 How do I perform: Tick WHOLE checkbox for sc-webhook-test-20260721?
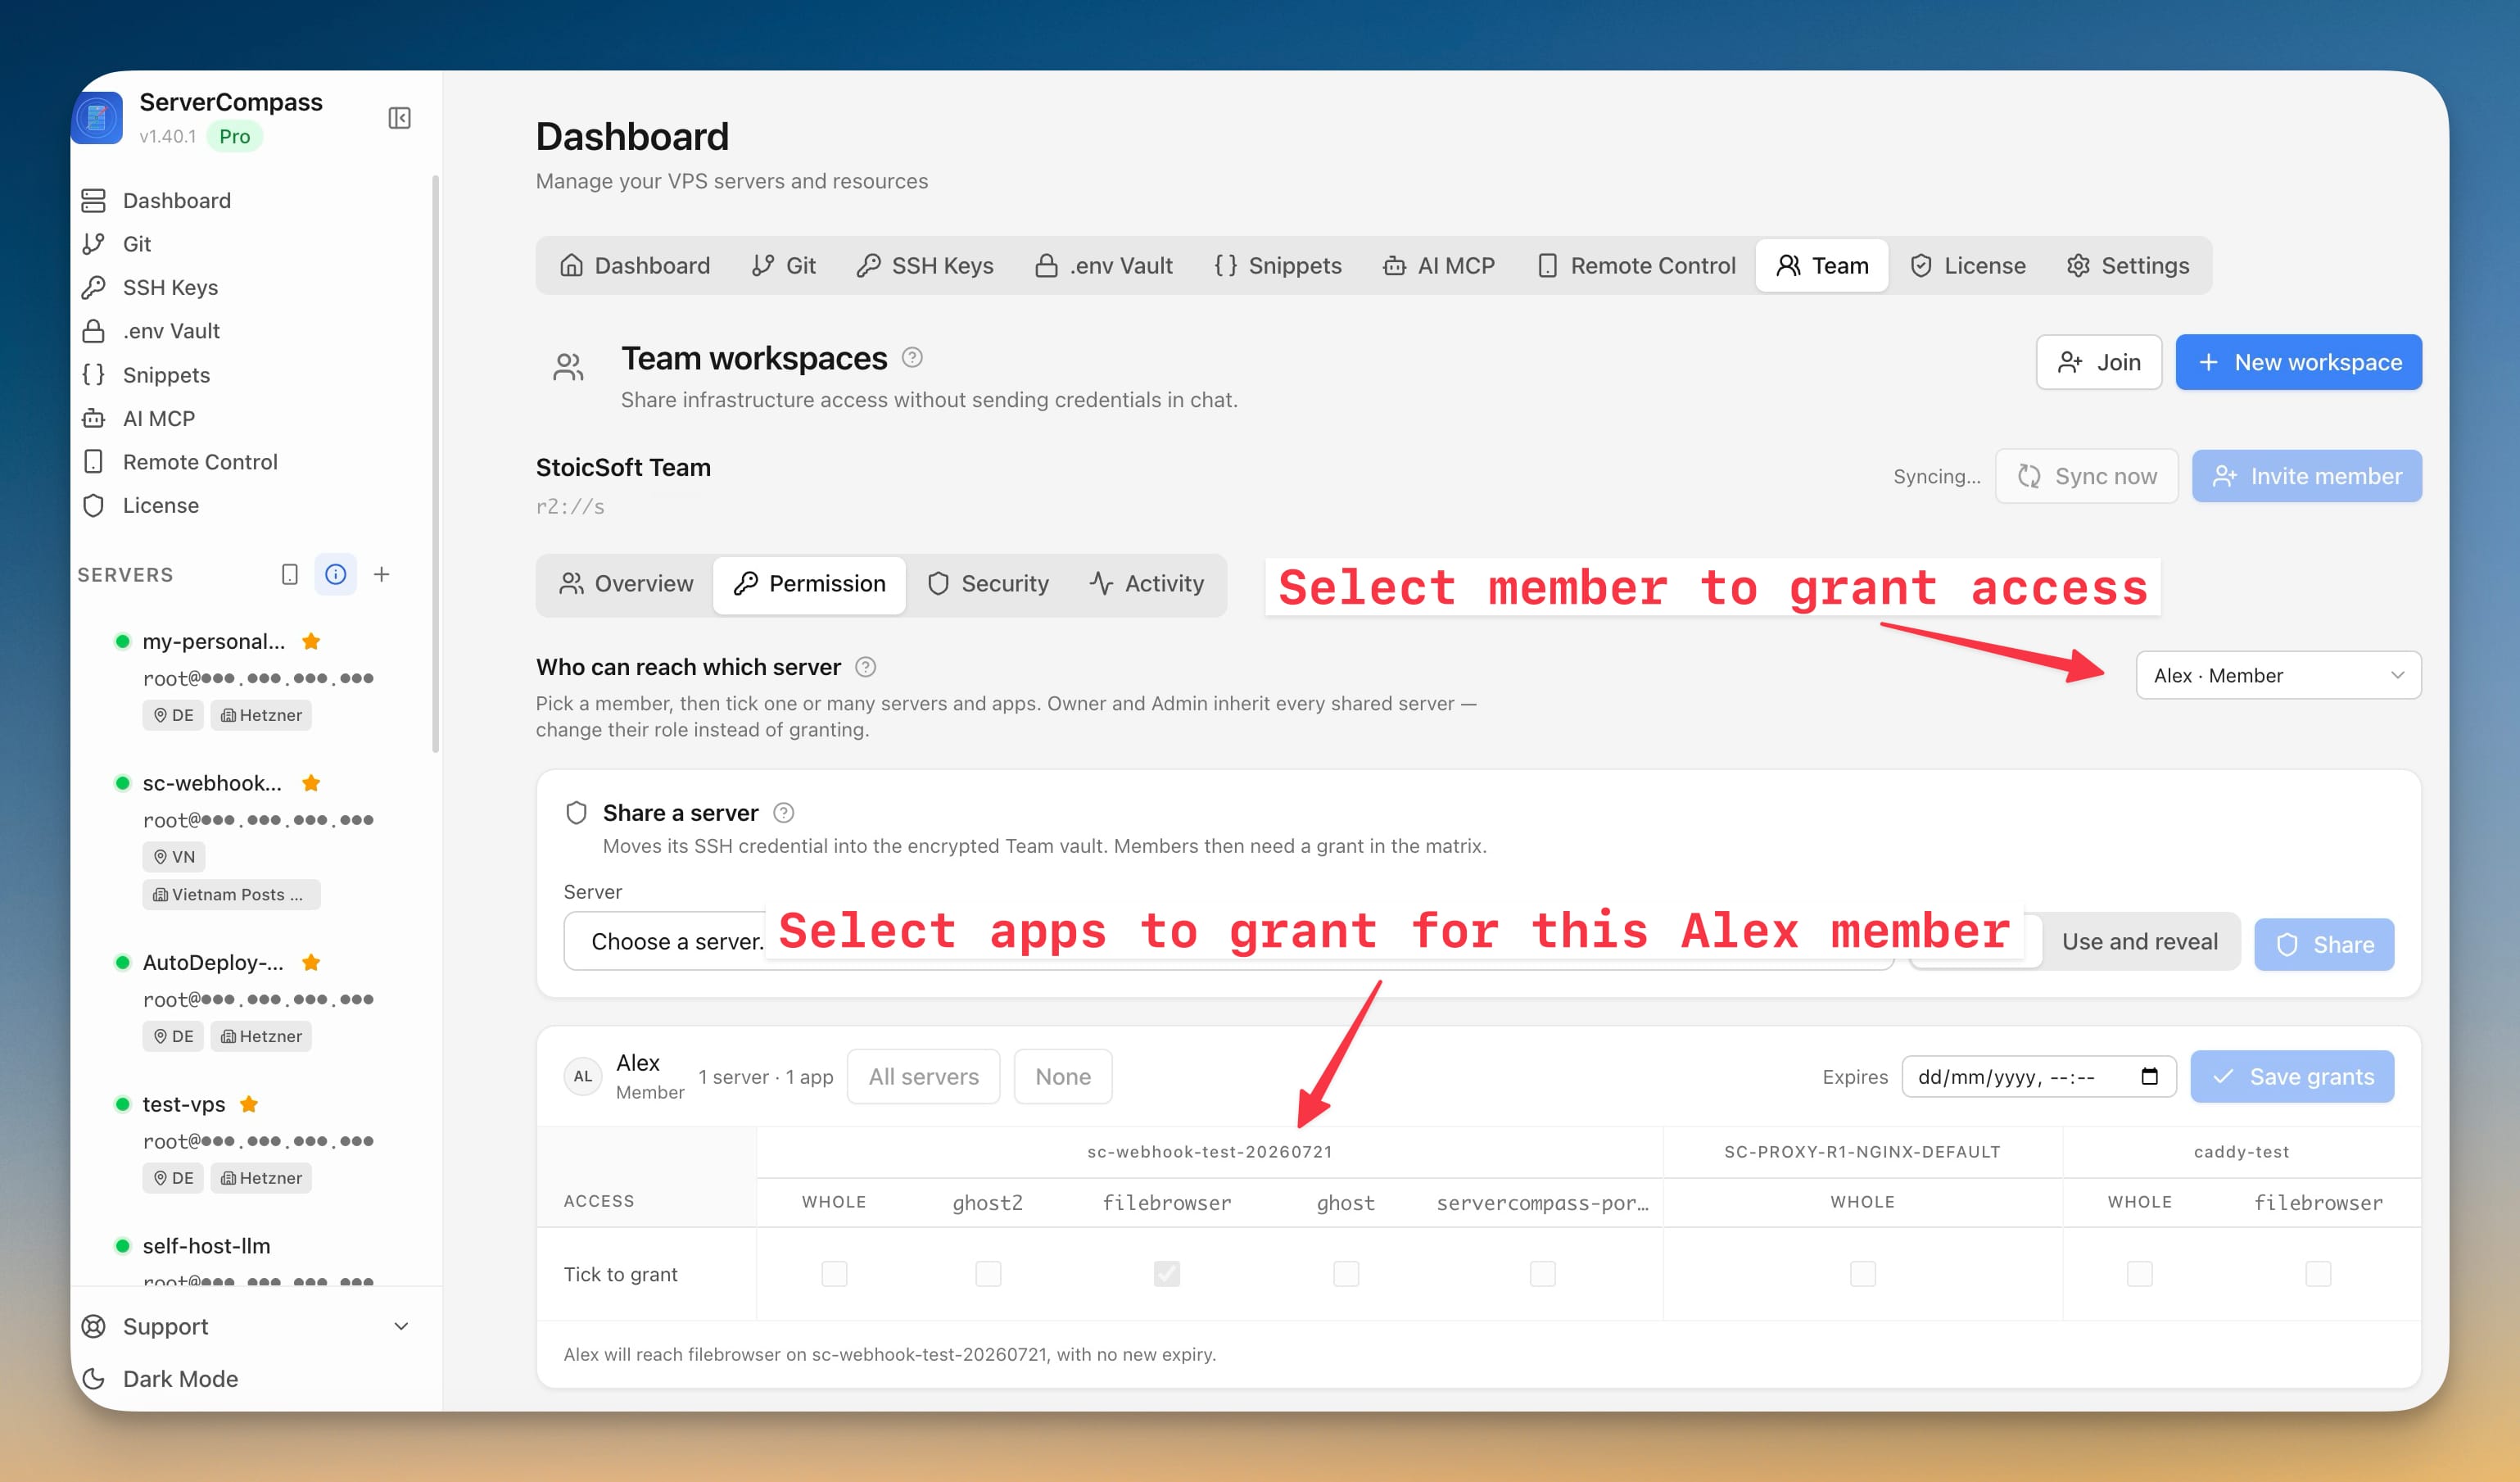(x=834, y=1273)
